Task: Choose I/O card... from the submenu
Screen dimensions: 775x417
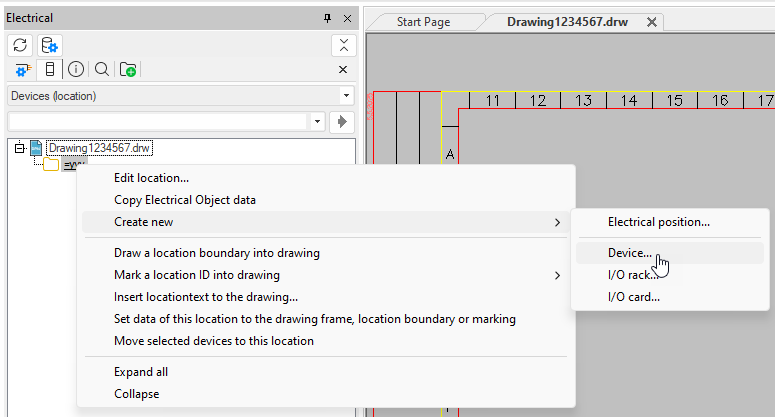Action: pos(633,297)
